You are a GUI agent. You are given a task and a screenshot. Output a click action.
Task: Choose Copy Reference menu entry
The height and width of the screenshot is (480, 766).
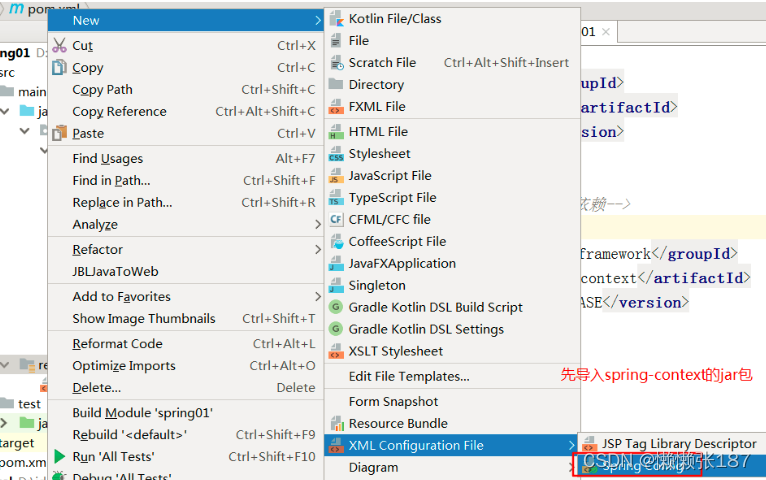(186, 111)
